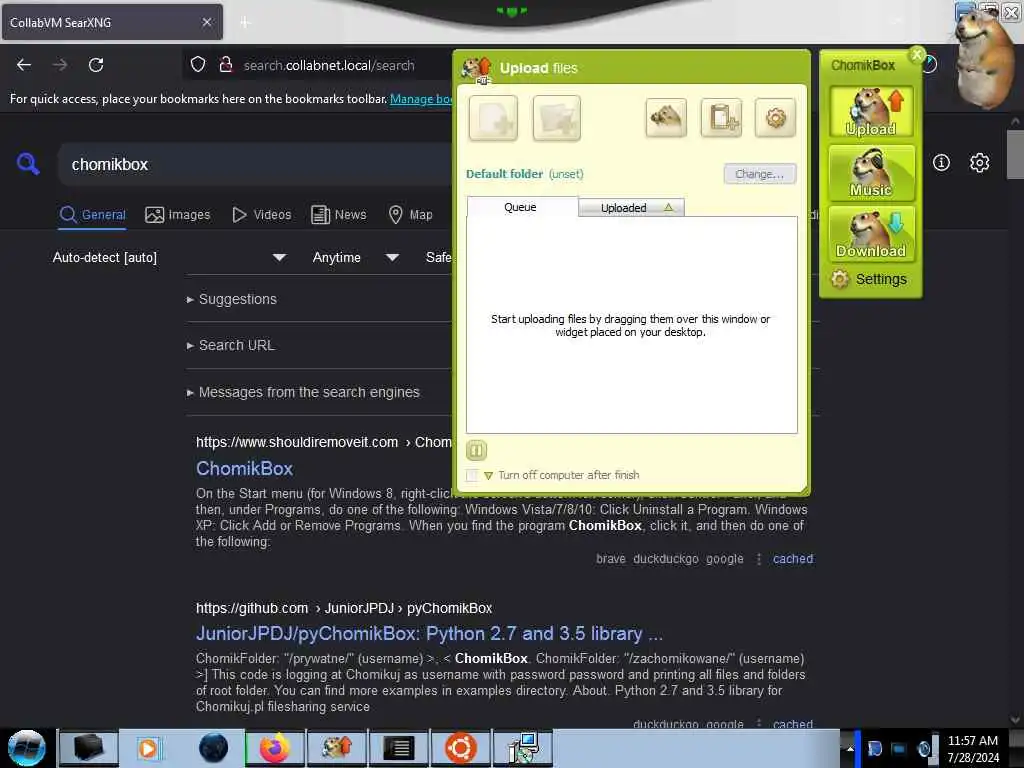Open SearXNG preferences gear icon
This screenshot has width=1024, height=768.
(979, 163)
